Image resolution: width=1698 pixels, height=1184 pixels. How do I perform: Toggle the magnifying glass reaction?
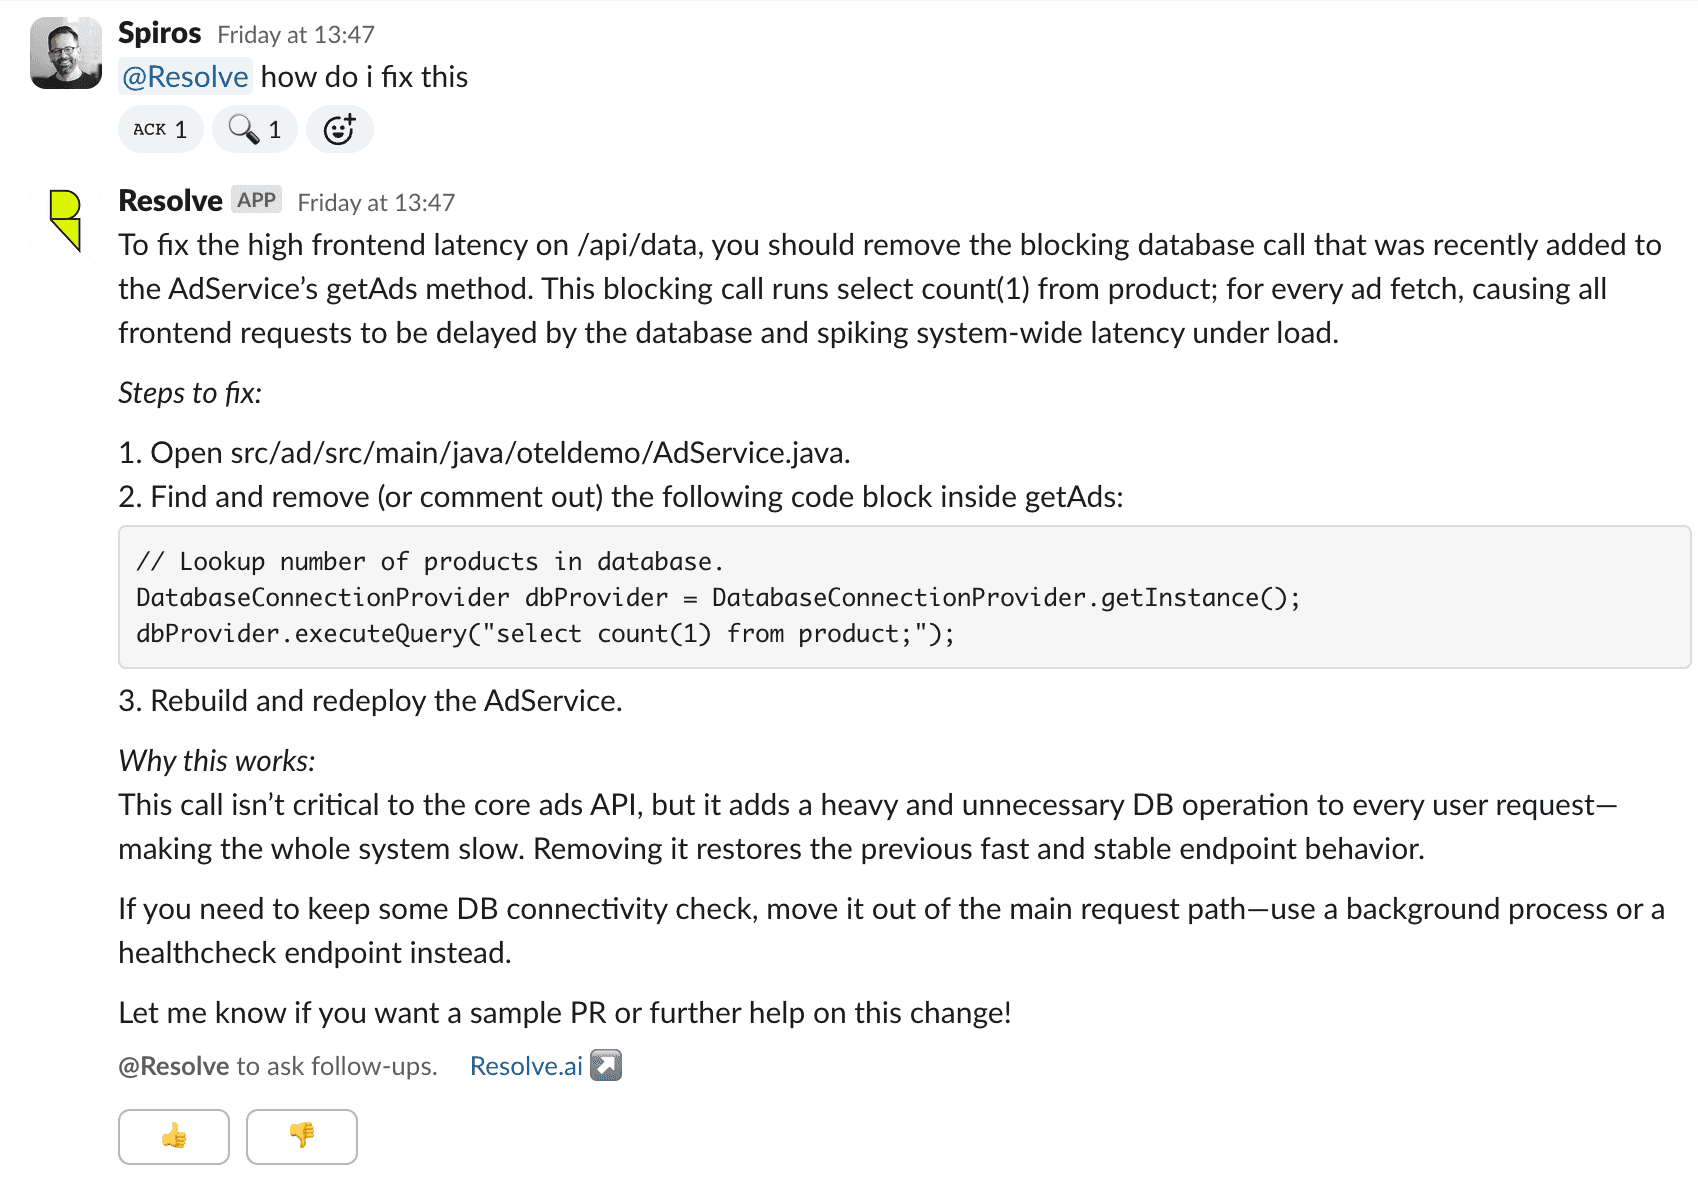point(254,129)
